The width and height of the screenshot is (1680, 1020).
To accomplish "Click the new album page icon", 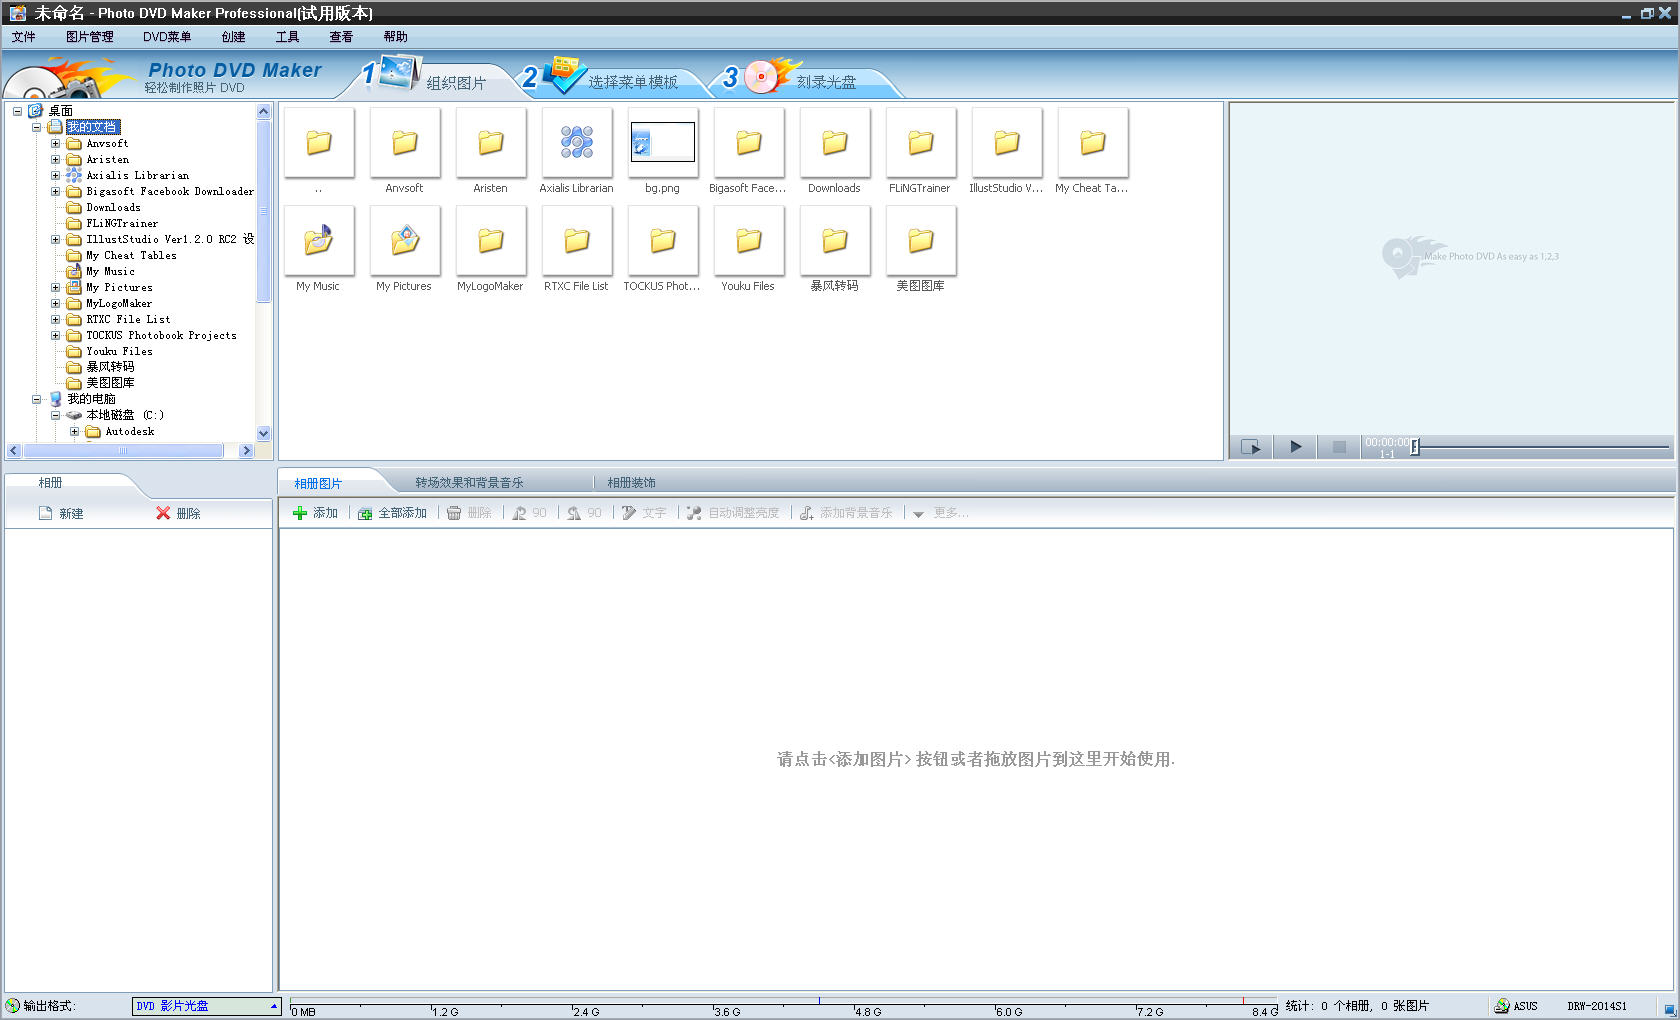I will coord(45,513).
